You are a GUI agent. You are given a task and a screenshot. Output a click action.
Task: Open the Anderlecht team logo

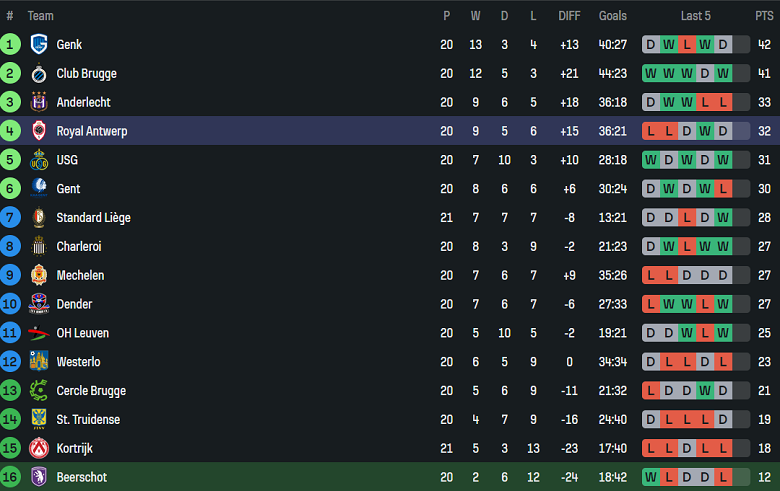(39, 102)
